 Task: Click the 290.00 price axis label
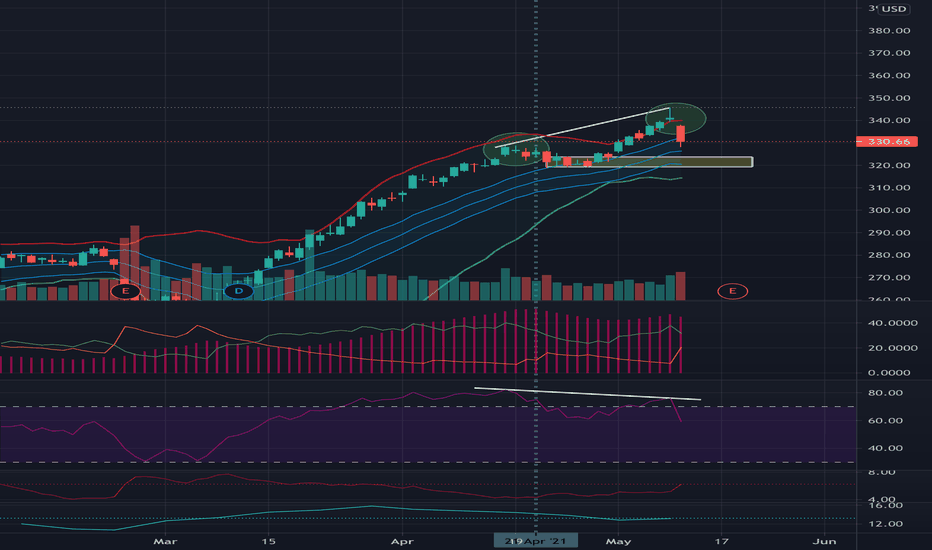coord(889,232)
